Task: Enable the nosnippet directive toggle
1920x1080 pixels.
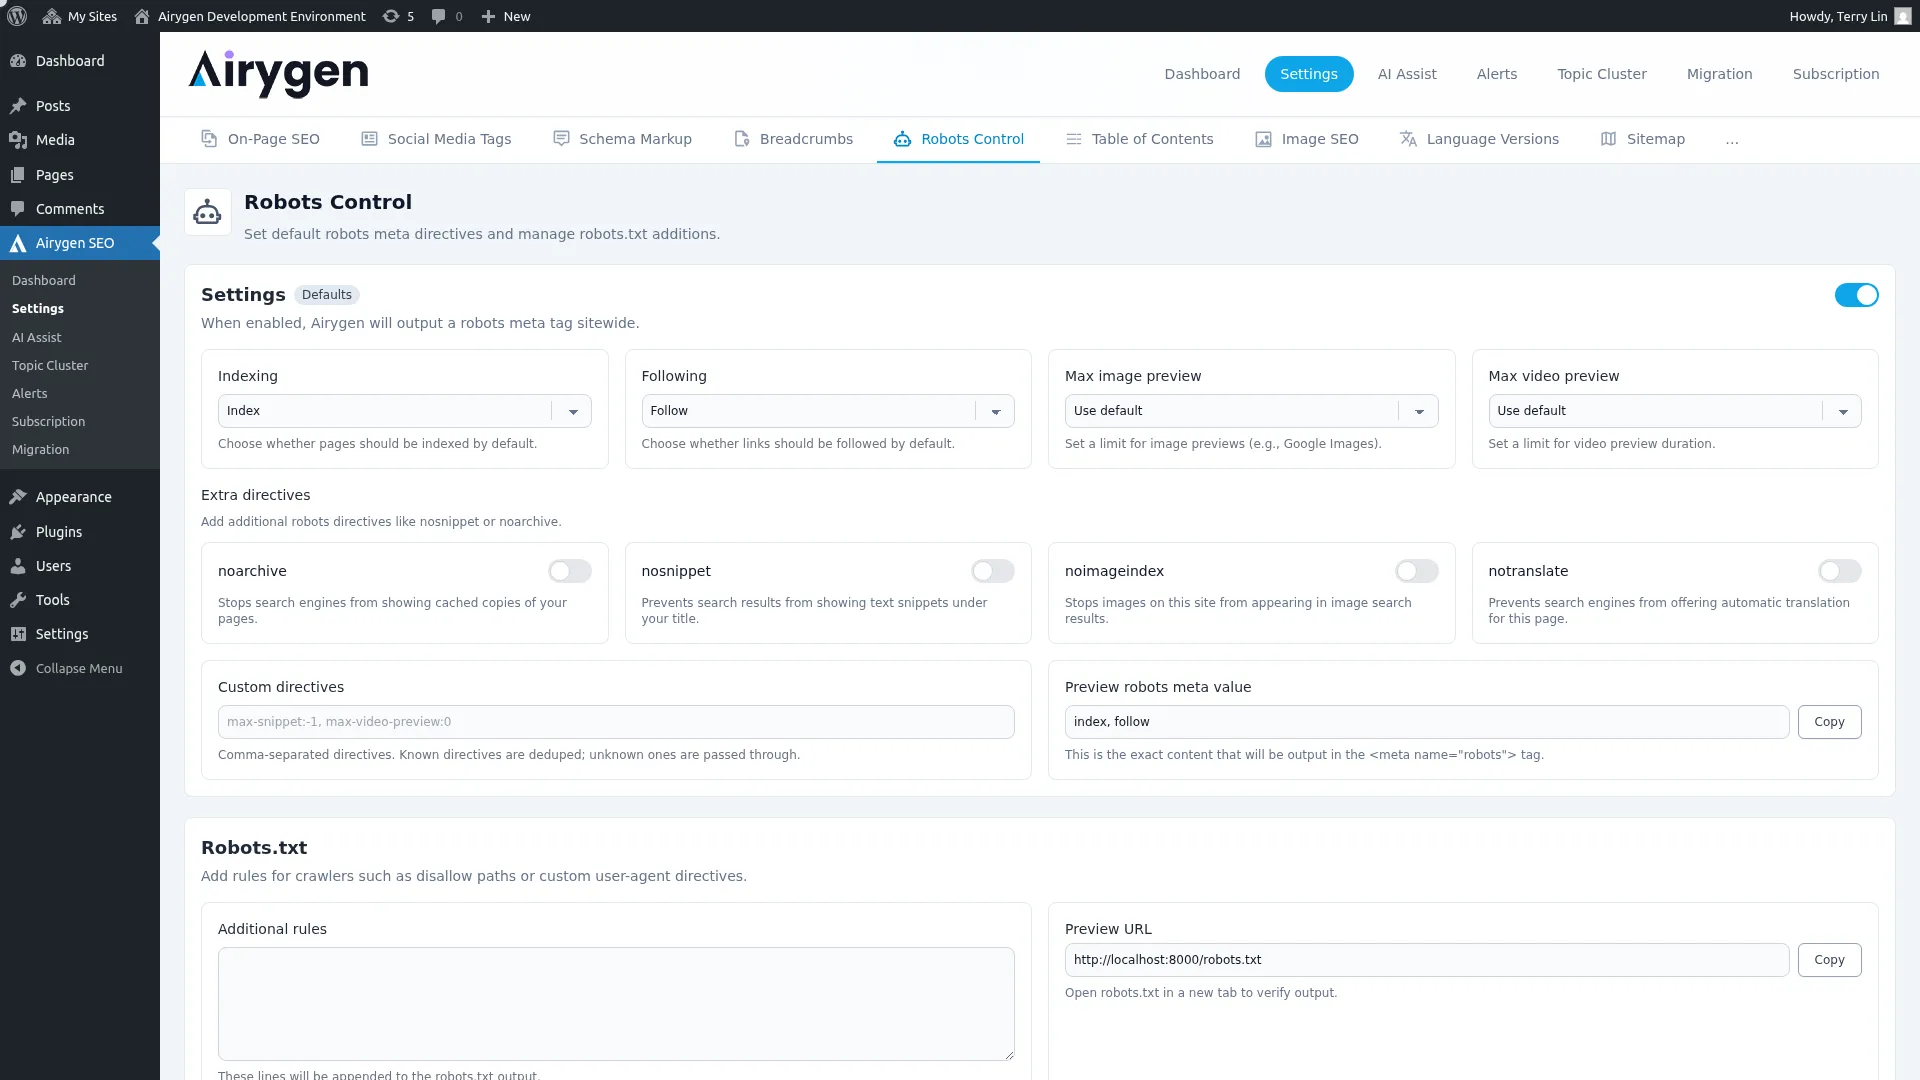Action: click(x=993, y=571)
